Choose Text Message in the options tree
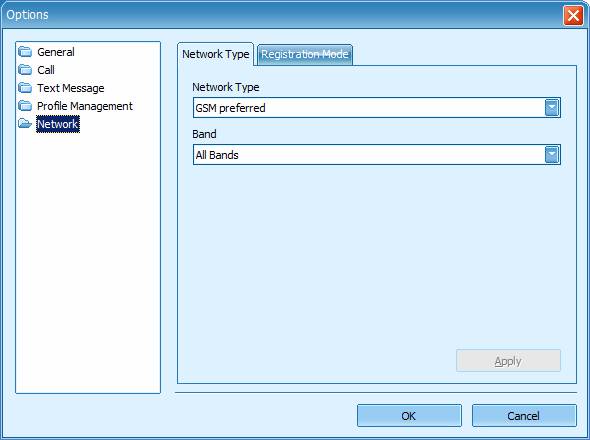Viewport: 590px width, 440px height. 71,88
